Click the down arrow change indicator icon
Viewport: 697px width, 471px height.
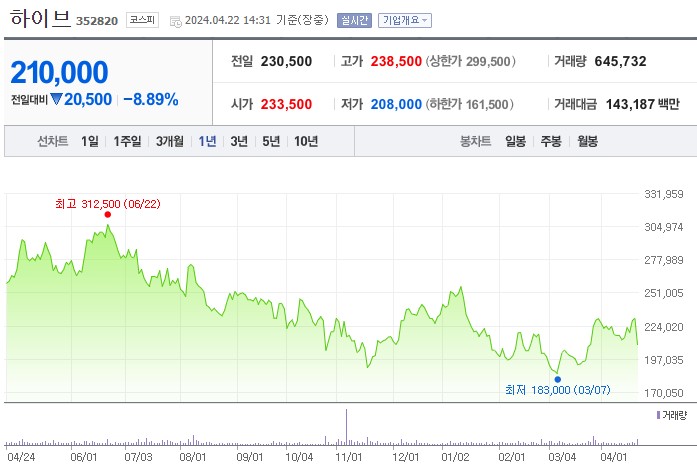point(56,99)
